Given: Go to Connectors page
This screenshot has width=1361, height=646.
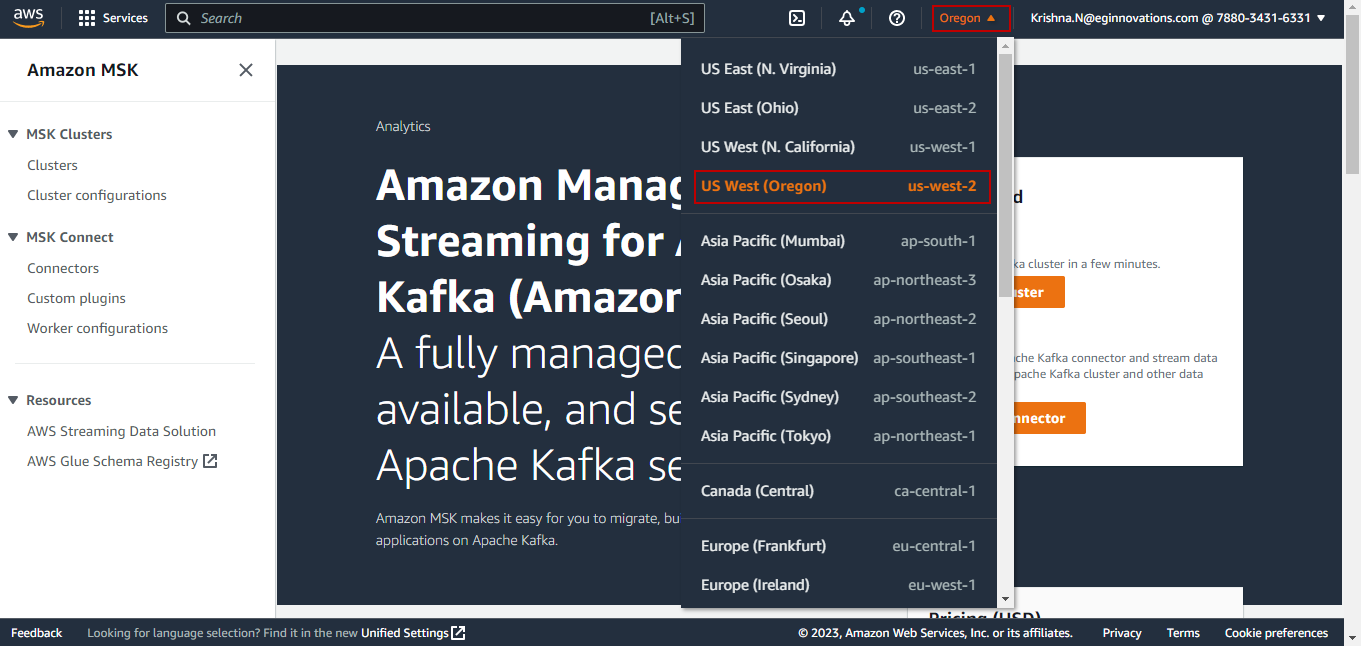Looking at the screenshot, I should point(63,268).
